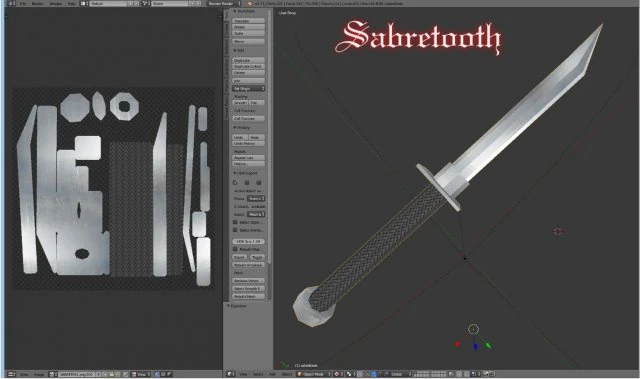Collapse the Edit panel in tool shelf
The height and width of the screenshot is (379, 640).
[234, 50]
